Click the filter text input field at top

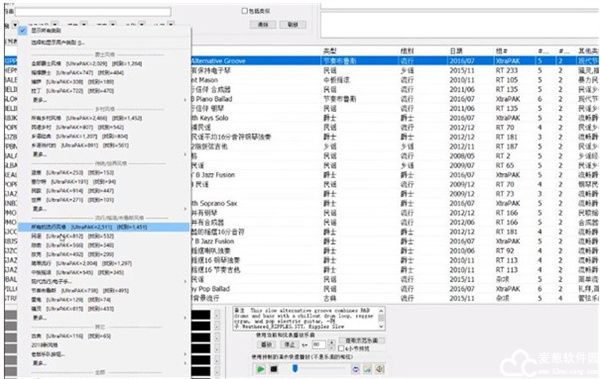(x=93, y=12)
